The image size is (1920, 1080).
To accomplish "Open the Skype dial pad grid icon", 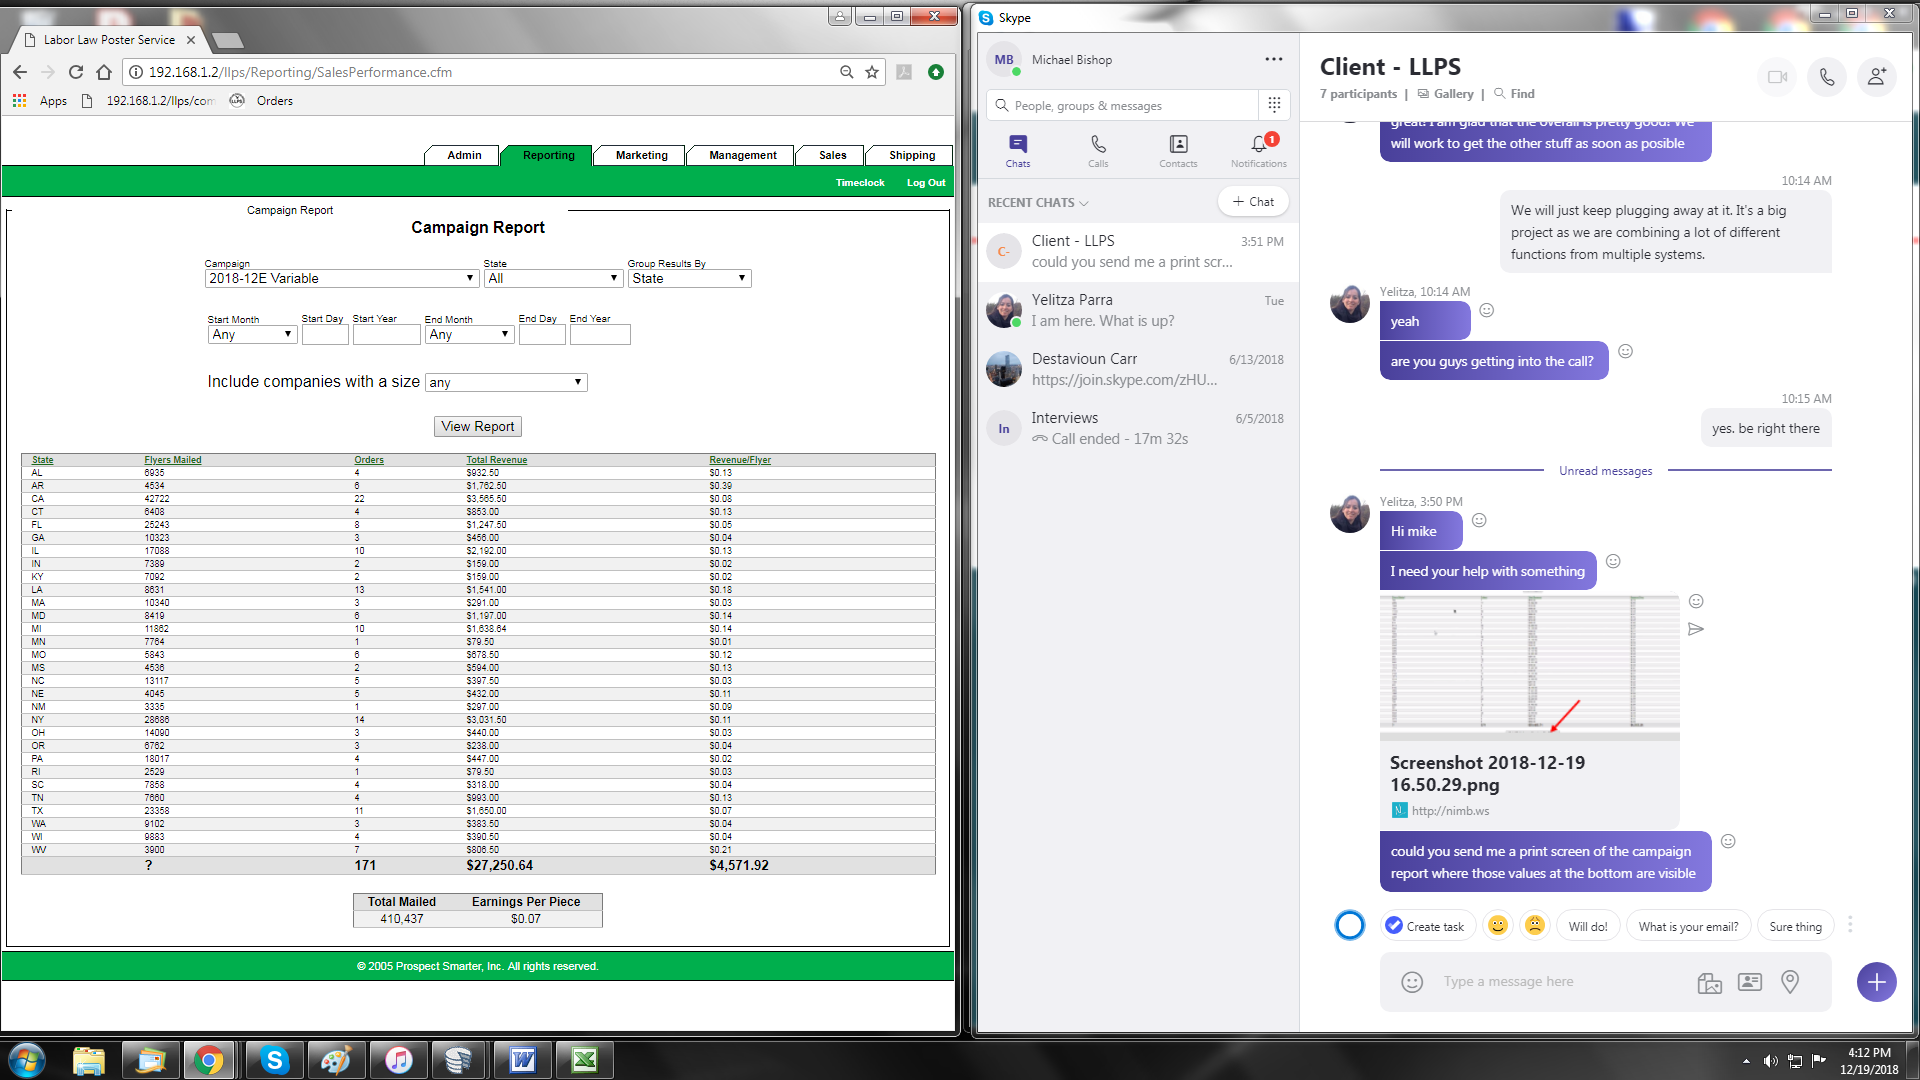I will [x=1274, y=105].
